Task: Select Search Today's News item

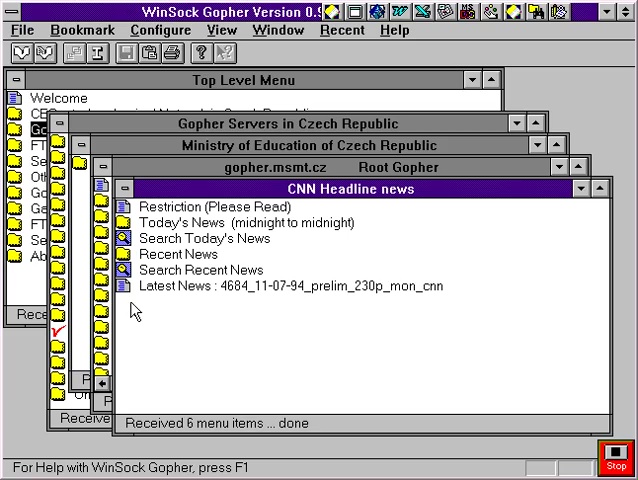Action: coord(205,238)
